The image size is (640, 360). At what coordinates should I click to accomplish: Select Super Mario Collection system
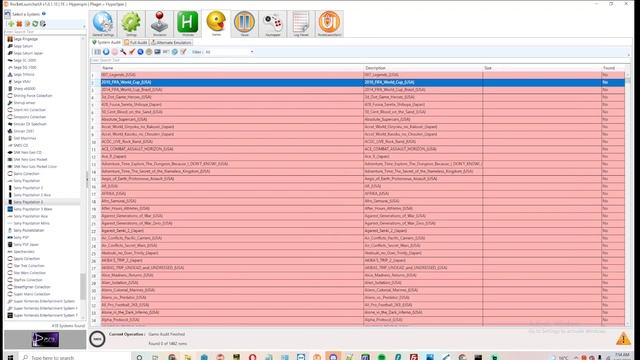(x=32, y=294)
